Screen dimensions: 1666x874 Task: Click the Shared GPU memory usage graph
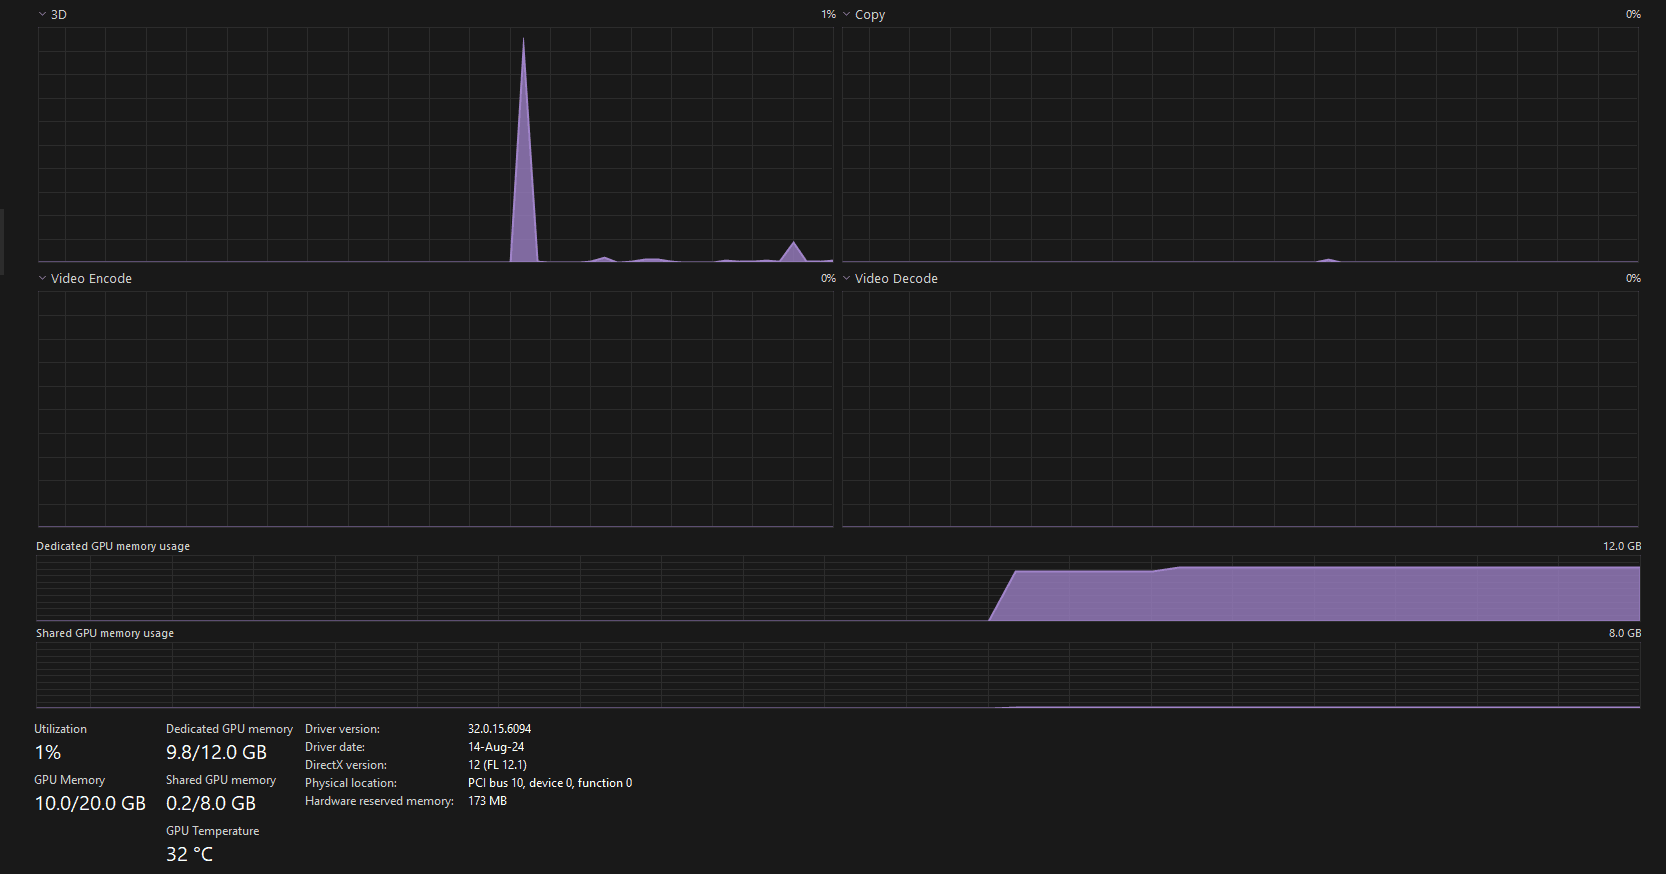(x=838, y=675)
